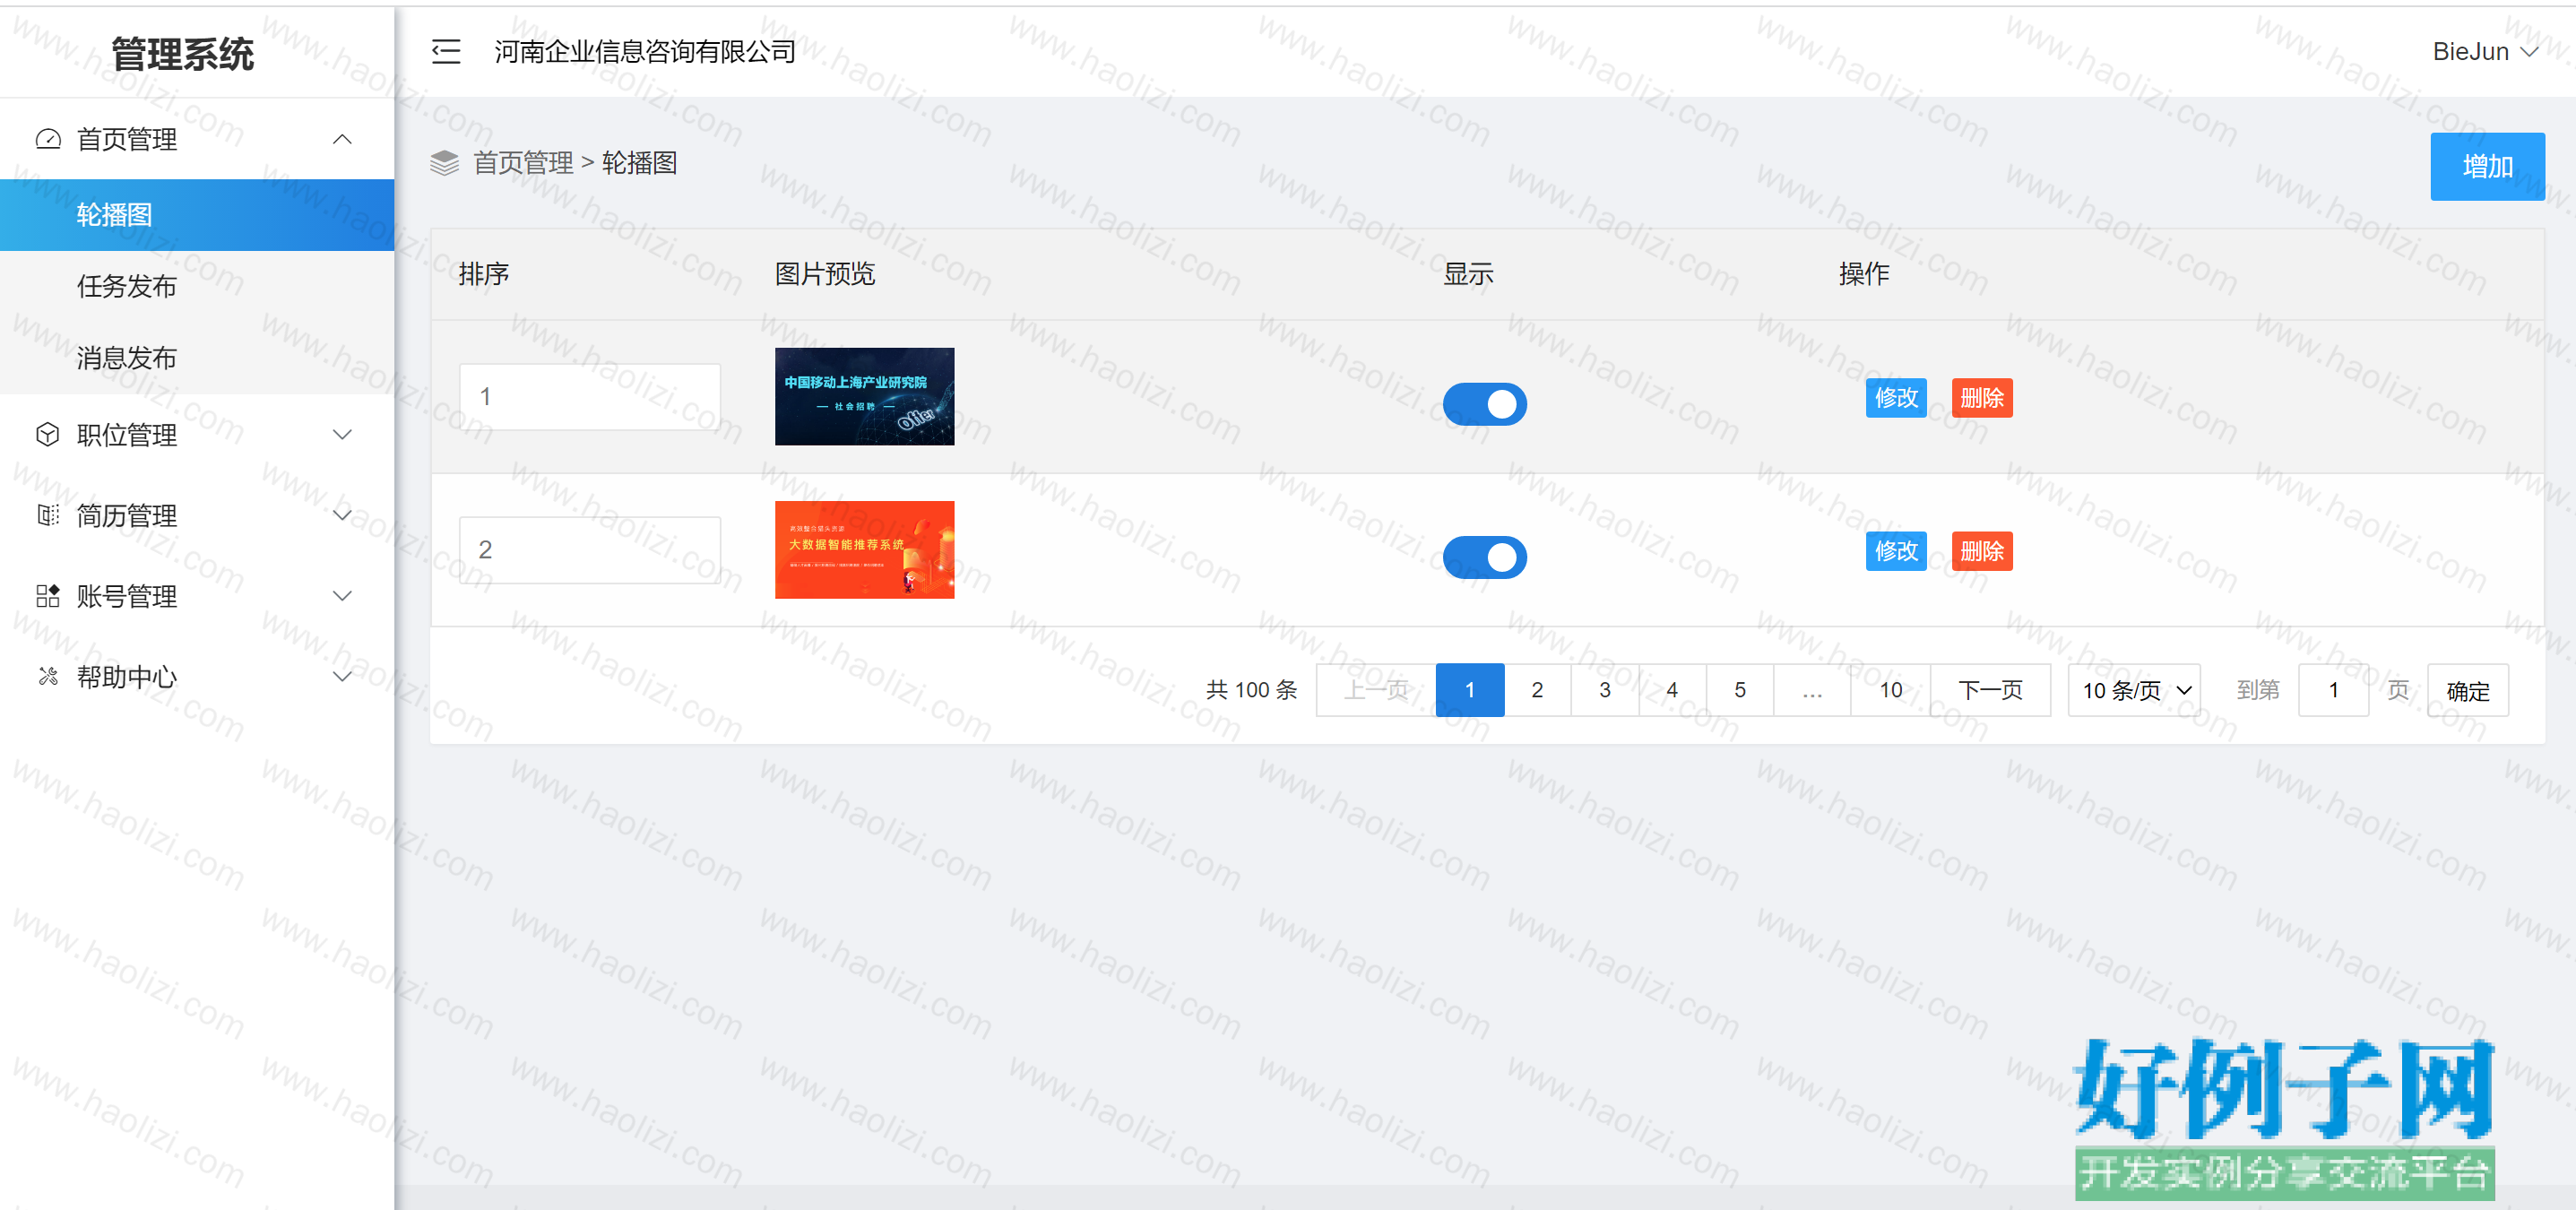This screenshot has width=2576, height=1210.
Task: Click the pagination ellipsis button
Action: tap(1812, 690)
